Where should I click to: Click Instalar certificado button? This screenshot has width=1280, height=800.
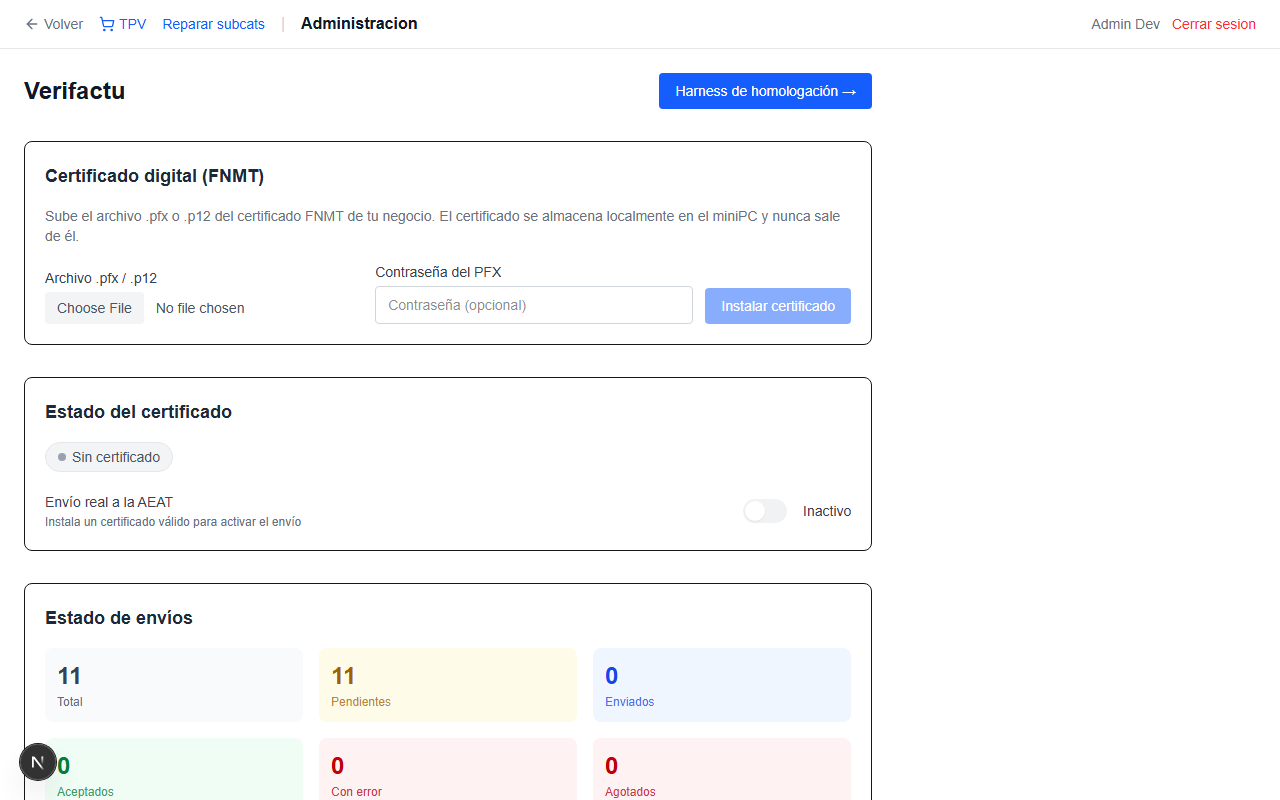778,306
